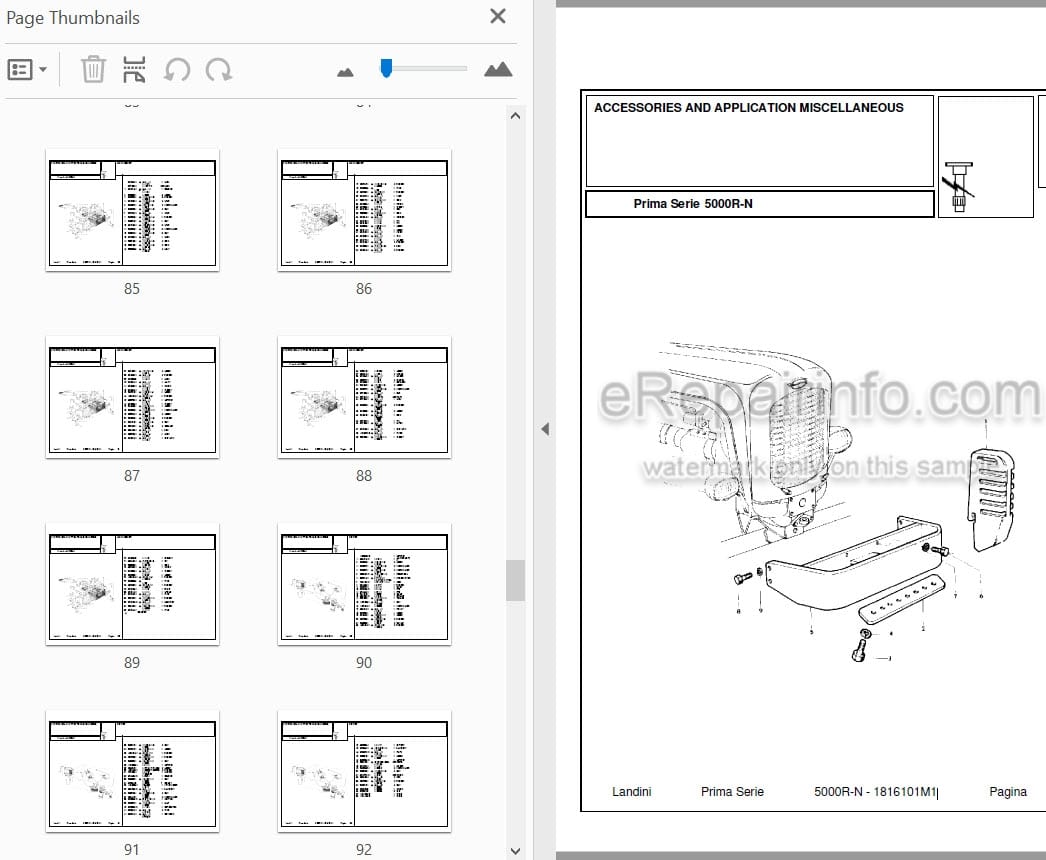Select page 87 thumbnail
Screen dimensions: 1046x860
pos(132,397)
